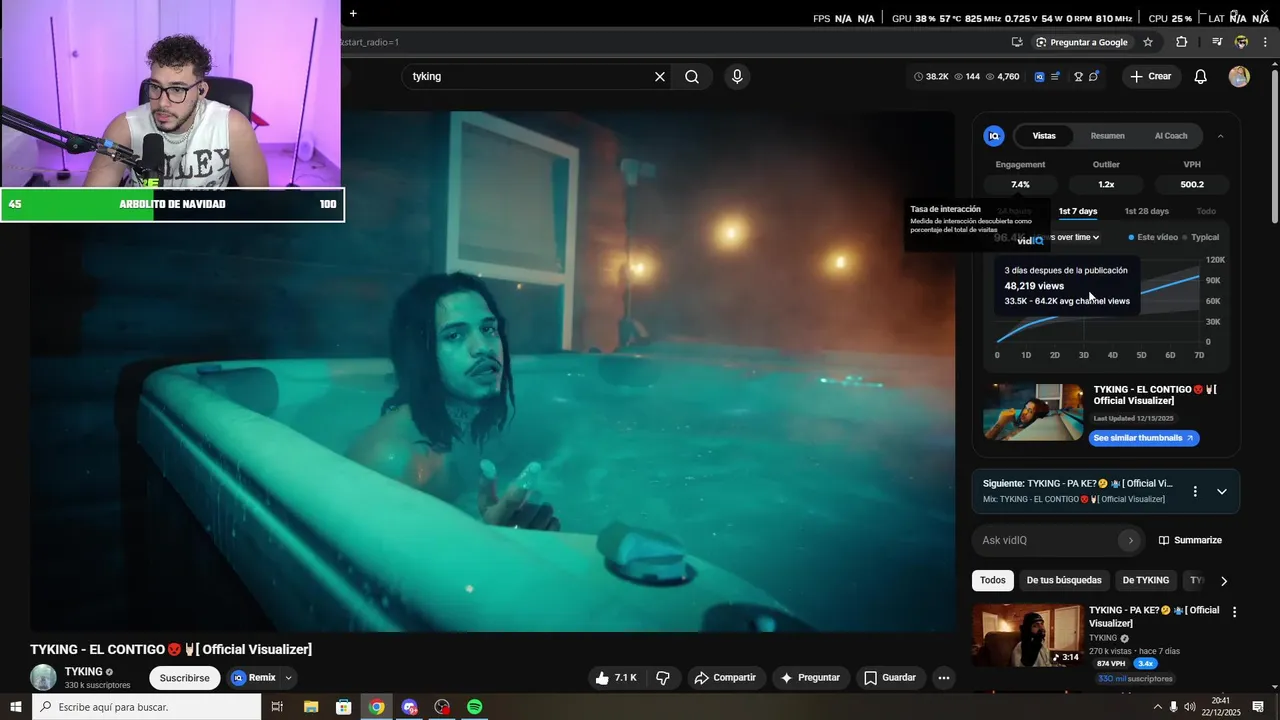
Task: Click the Suscribirse button
Action: [x=185, y=678]
